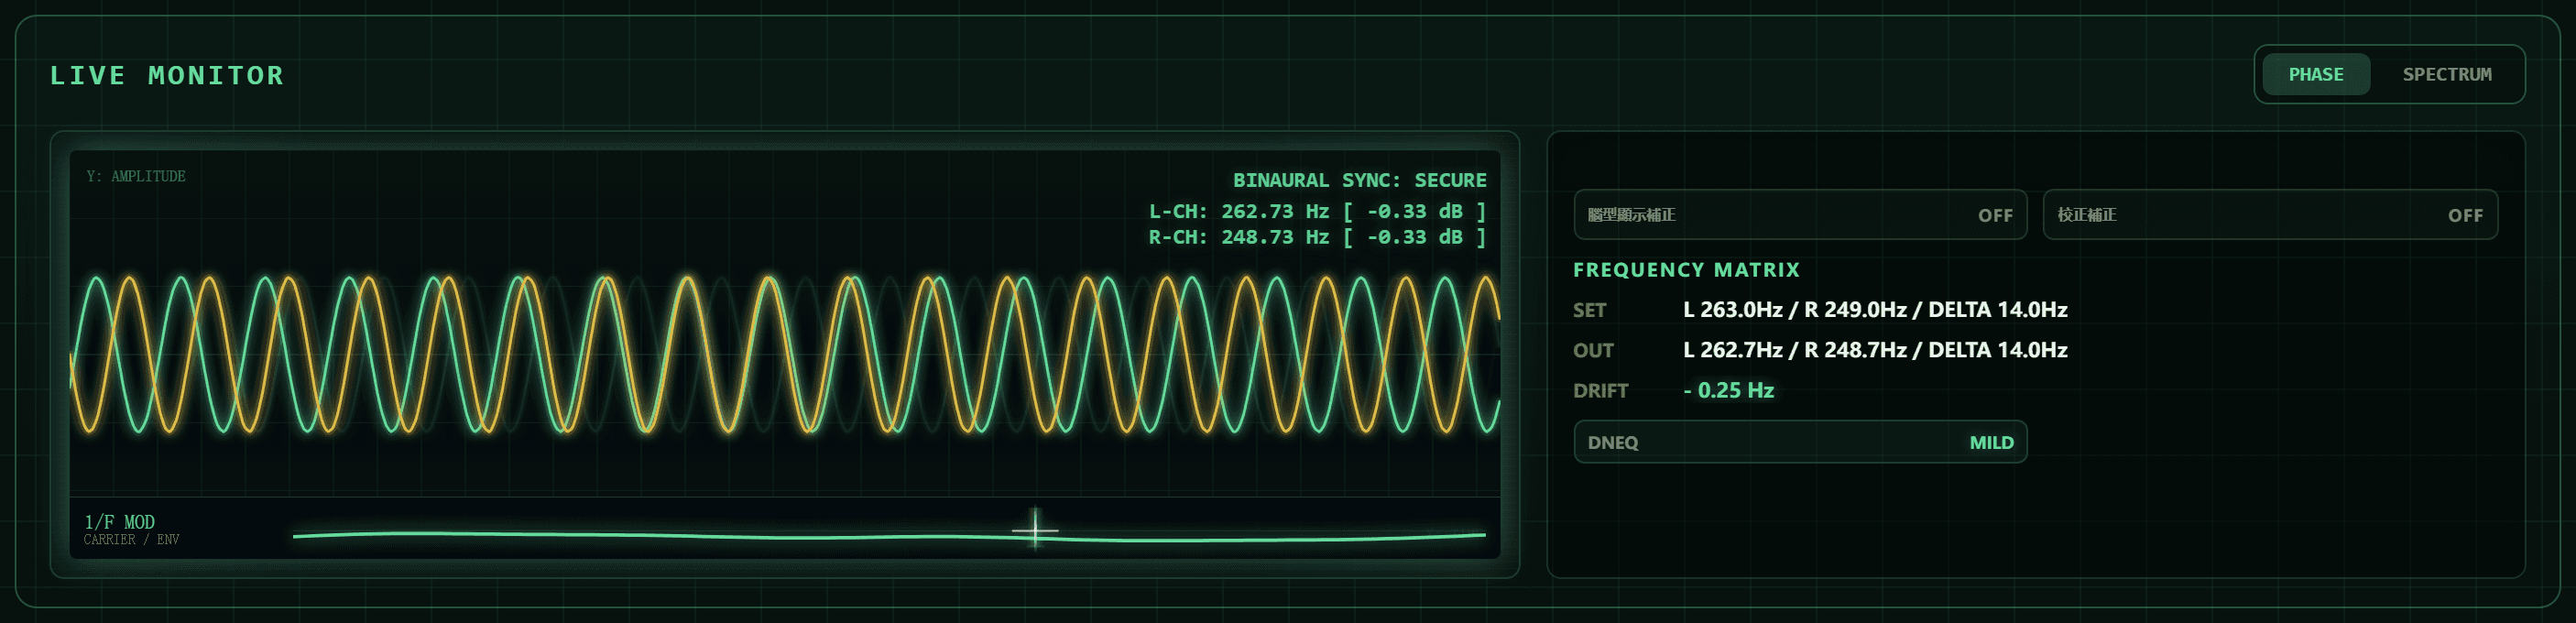The width and height of the screenshot is (2576, 623).
Task: Click the LIVE MONITOR heading
Action: [167, 75]
